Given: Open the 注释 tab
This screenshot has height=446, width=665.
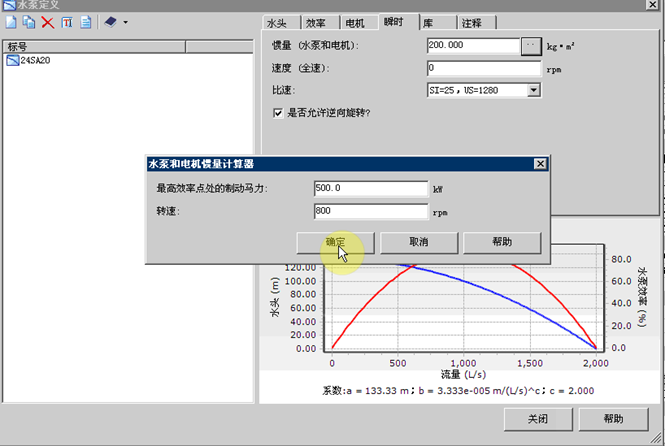Looking at the screenshot, I should [x=470, y=22].
